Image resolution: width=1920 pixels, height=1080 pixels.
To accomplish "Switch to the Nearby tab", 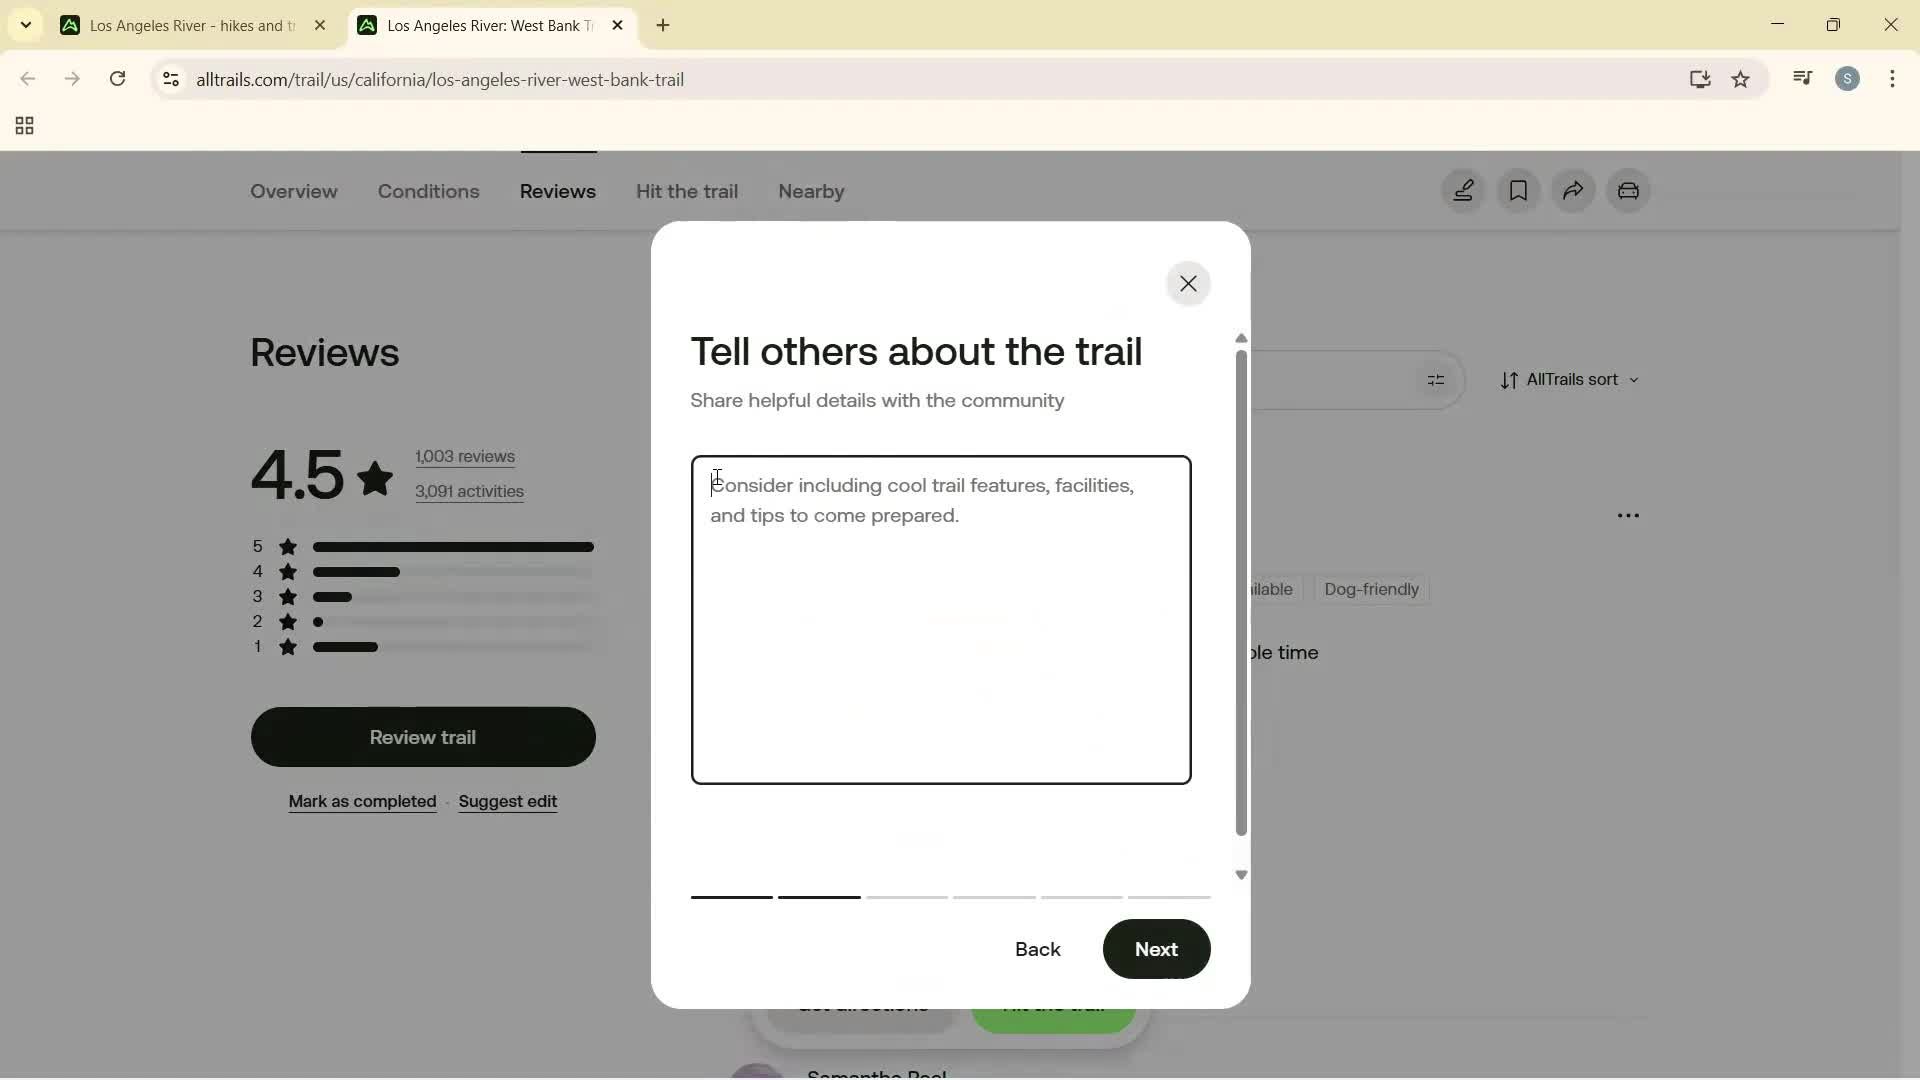I will click(x=810, y=191).
